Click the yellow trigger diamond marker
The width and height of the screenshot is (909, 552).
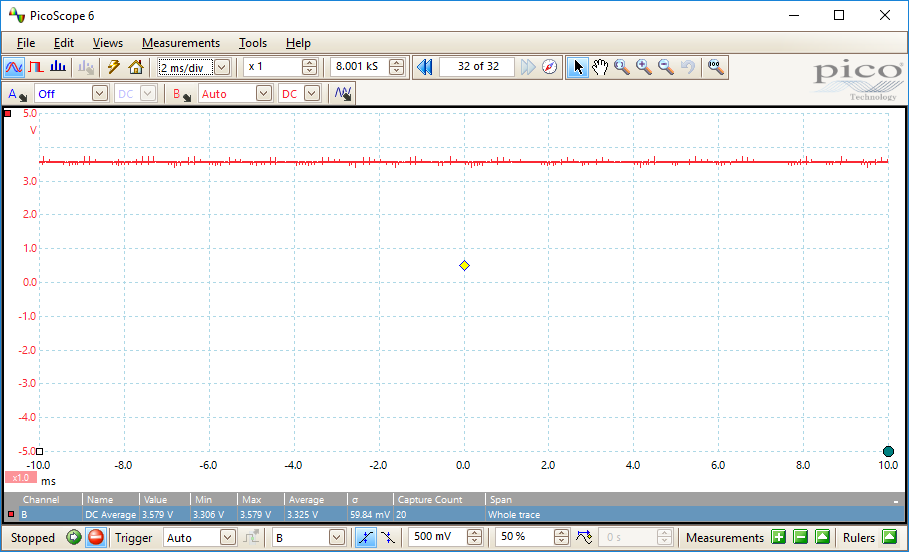(464, 266)
